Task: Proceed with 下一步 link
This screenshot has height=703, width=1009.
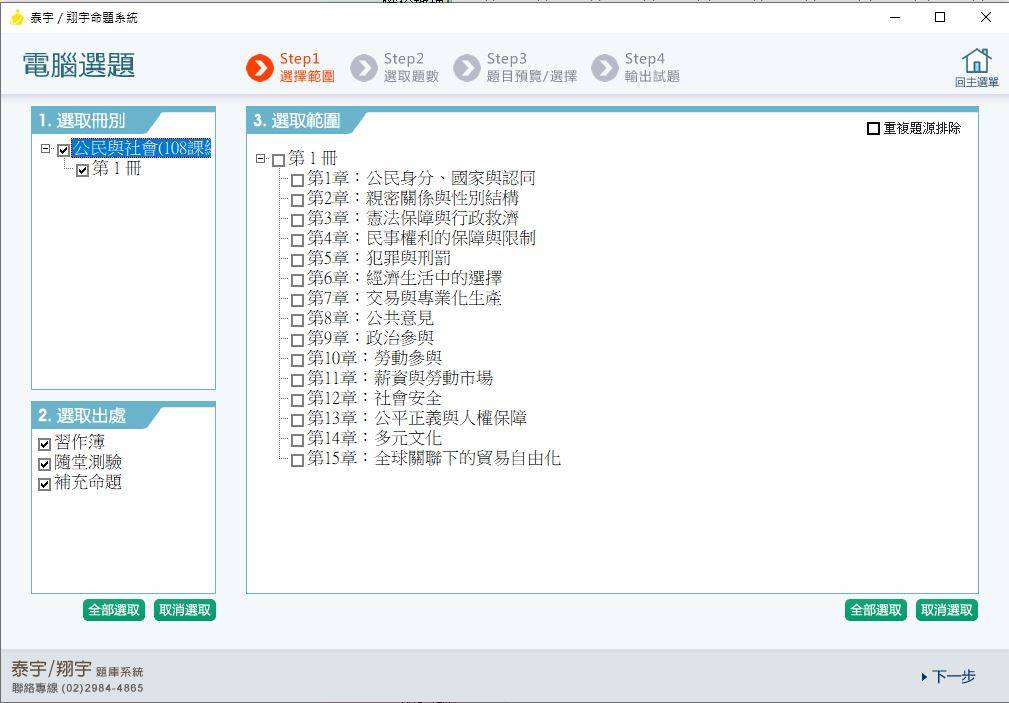Action: point(949,677)
